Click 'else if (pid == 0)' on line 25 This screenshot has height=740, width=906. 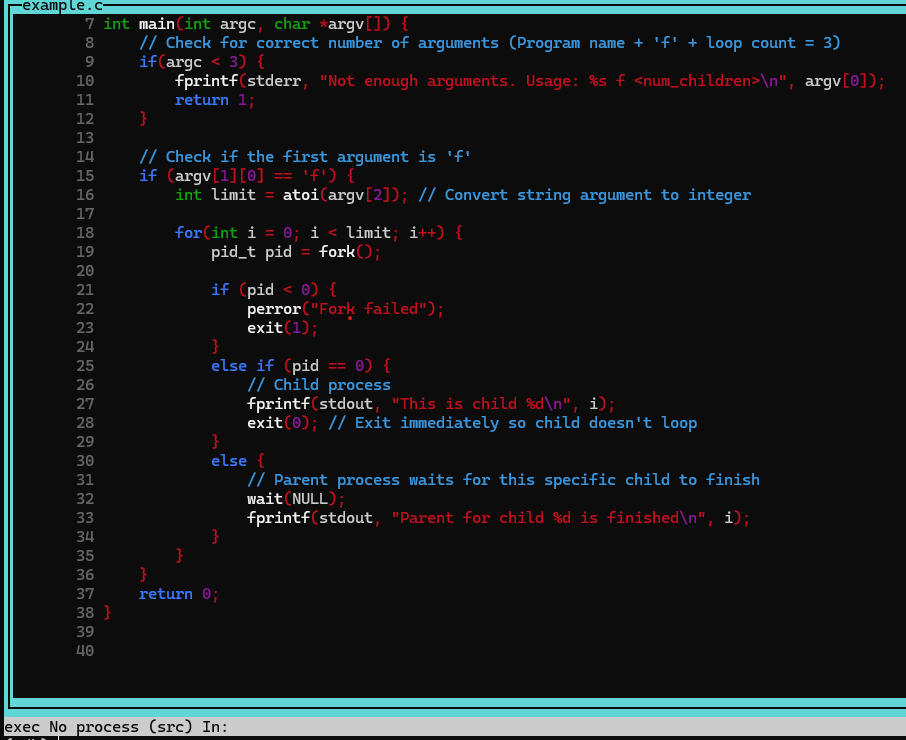(x=292, y=366)
